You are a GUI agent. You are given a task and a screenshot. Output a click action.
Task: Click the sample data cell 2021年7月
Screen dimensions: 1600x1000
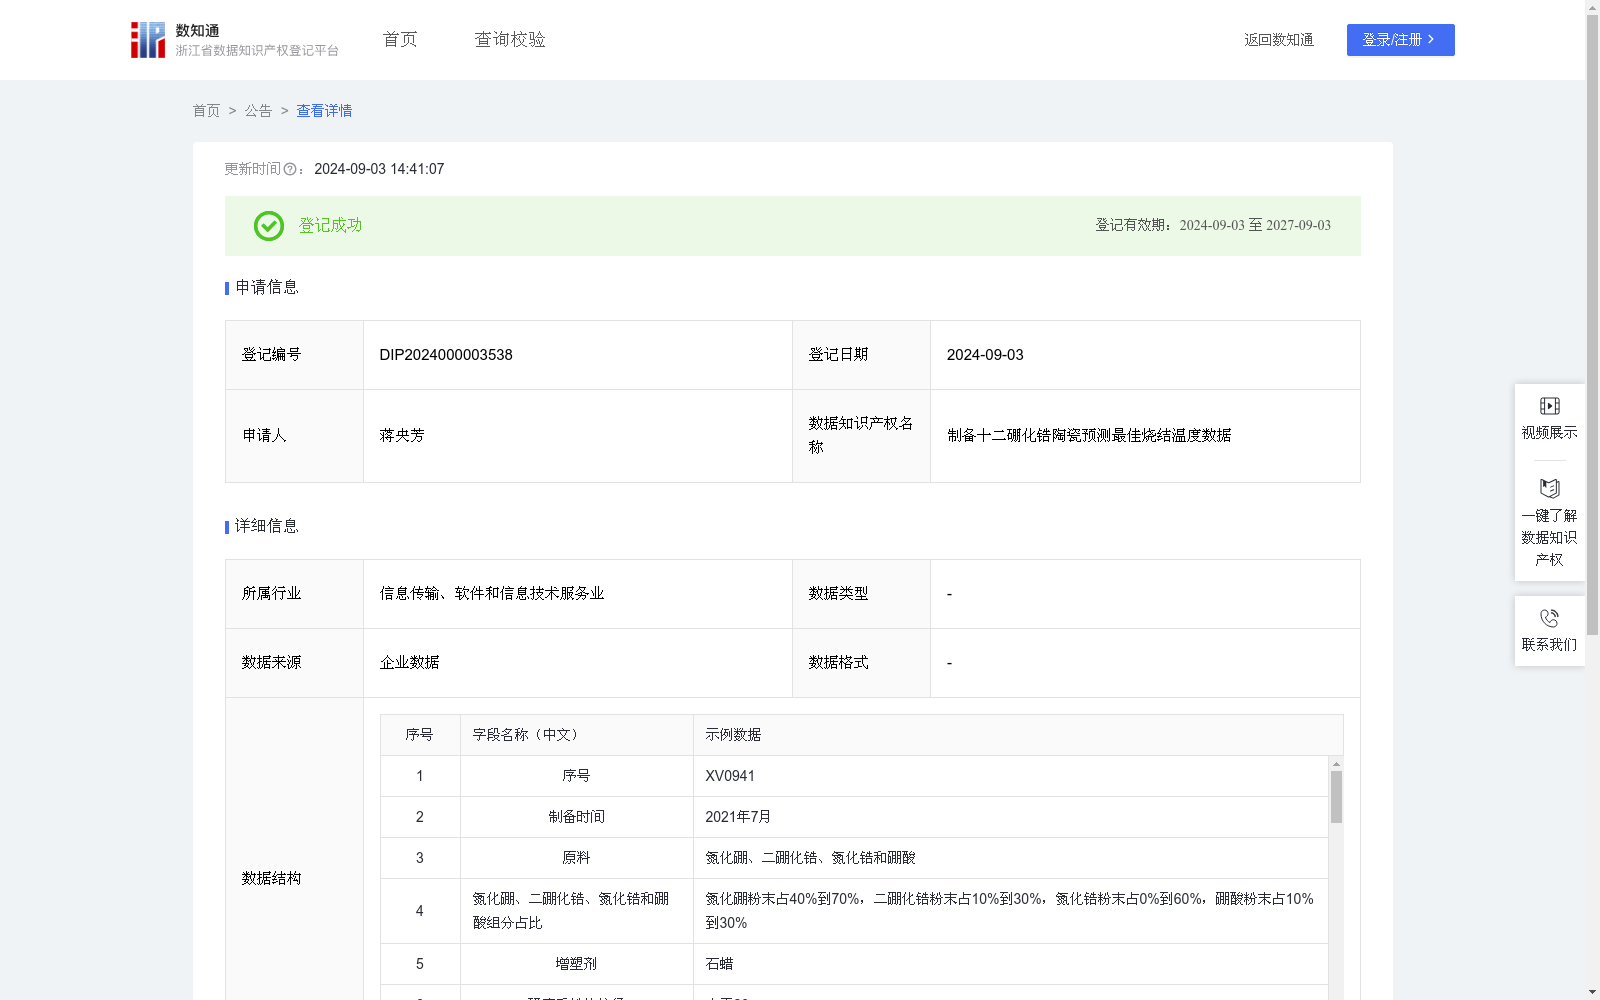1011,817
